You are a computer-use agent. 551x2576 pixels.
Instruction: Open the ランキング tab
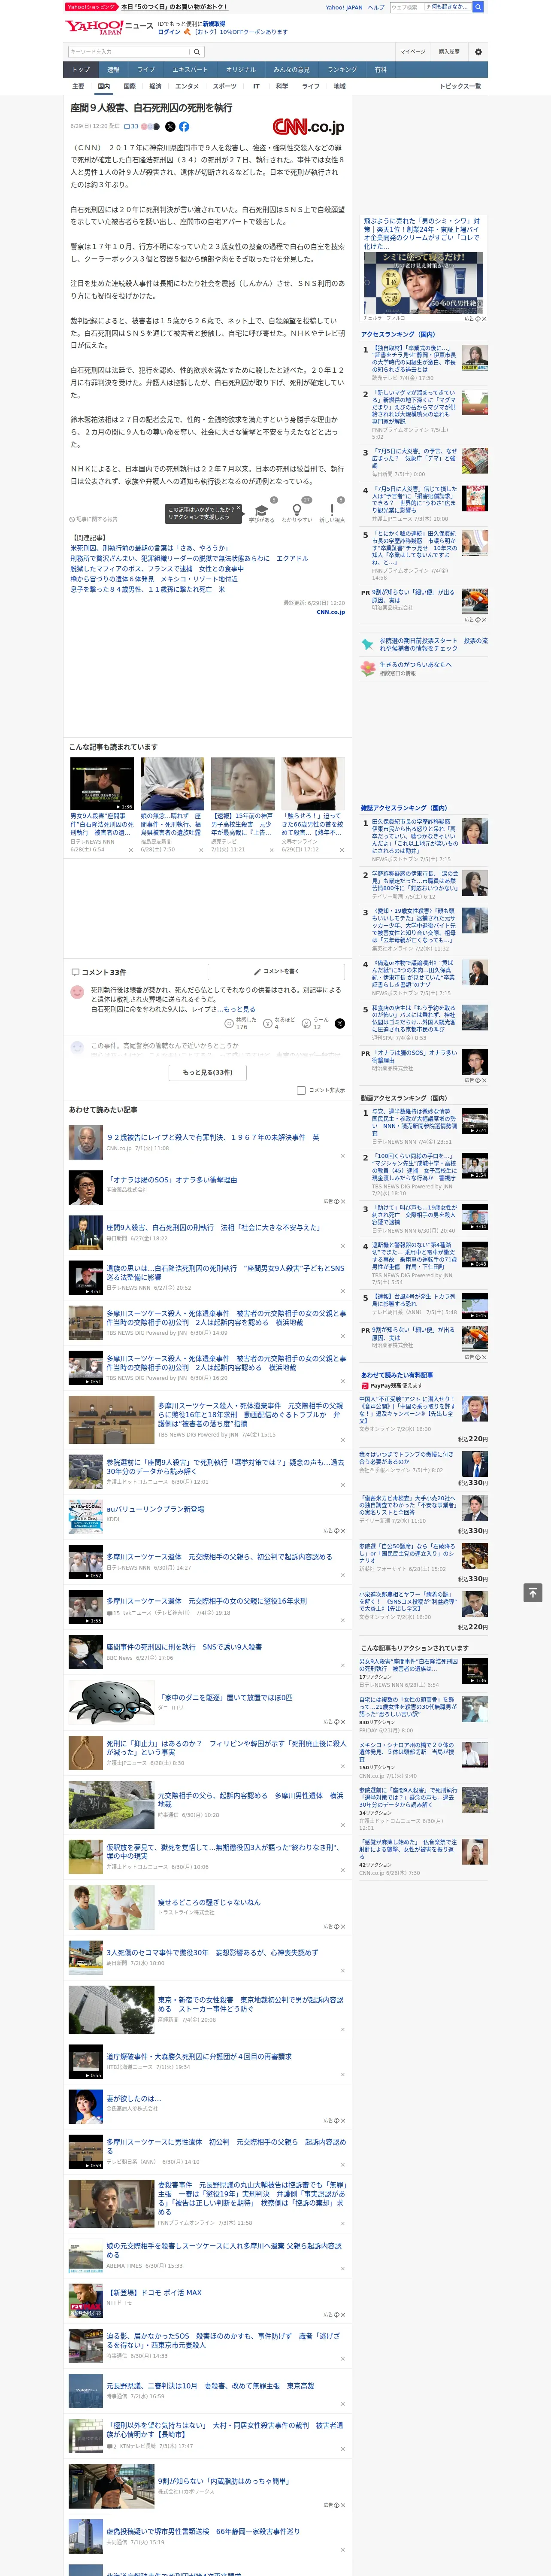click(342, 70)
